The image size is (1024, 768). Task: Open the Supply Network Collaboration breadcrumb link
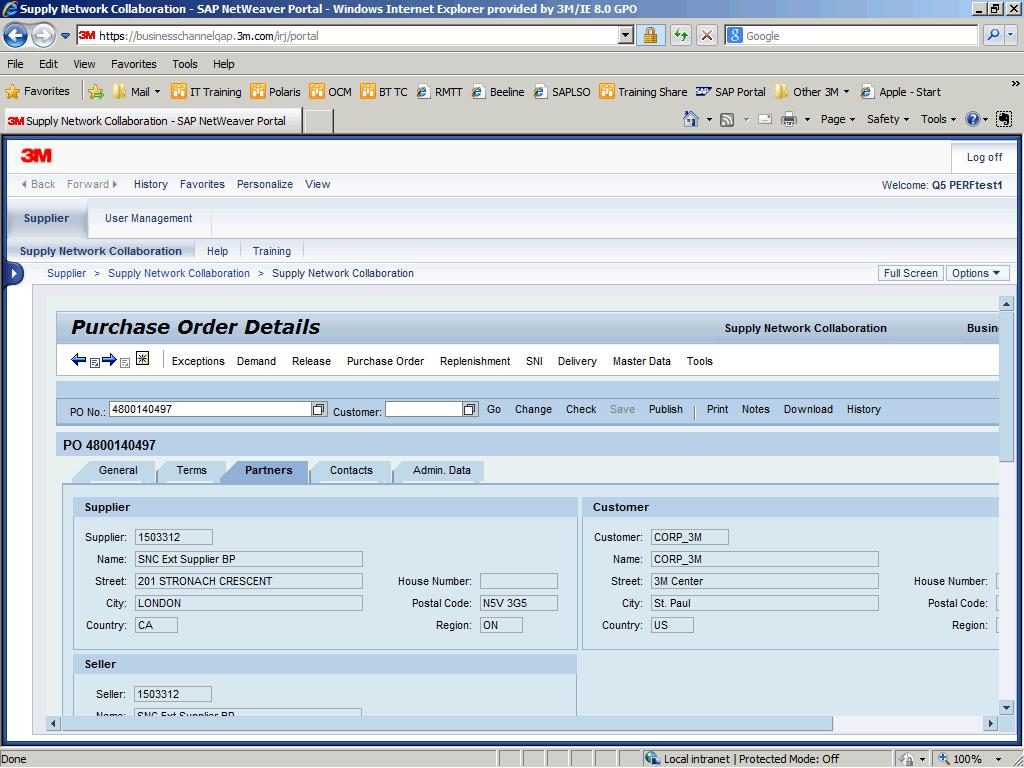click(179, 273)
